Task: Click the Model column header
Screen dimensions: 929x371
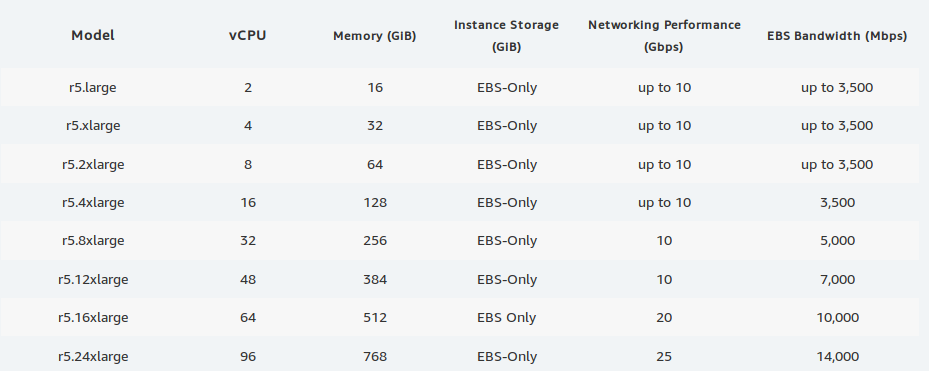Action: click(93, 36)
